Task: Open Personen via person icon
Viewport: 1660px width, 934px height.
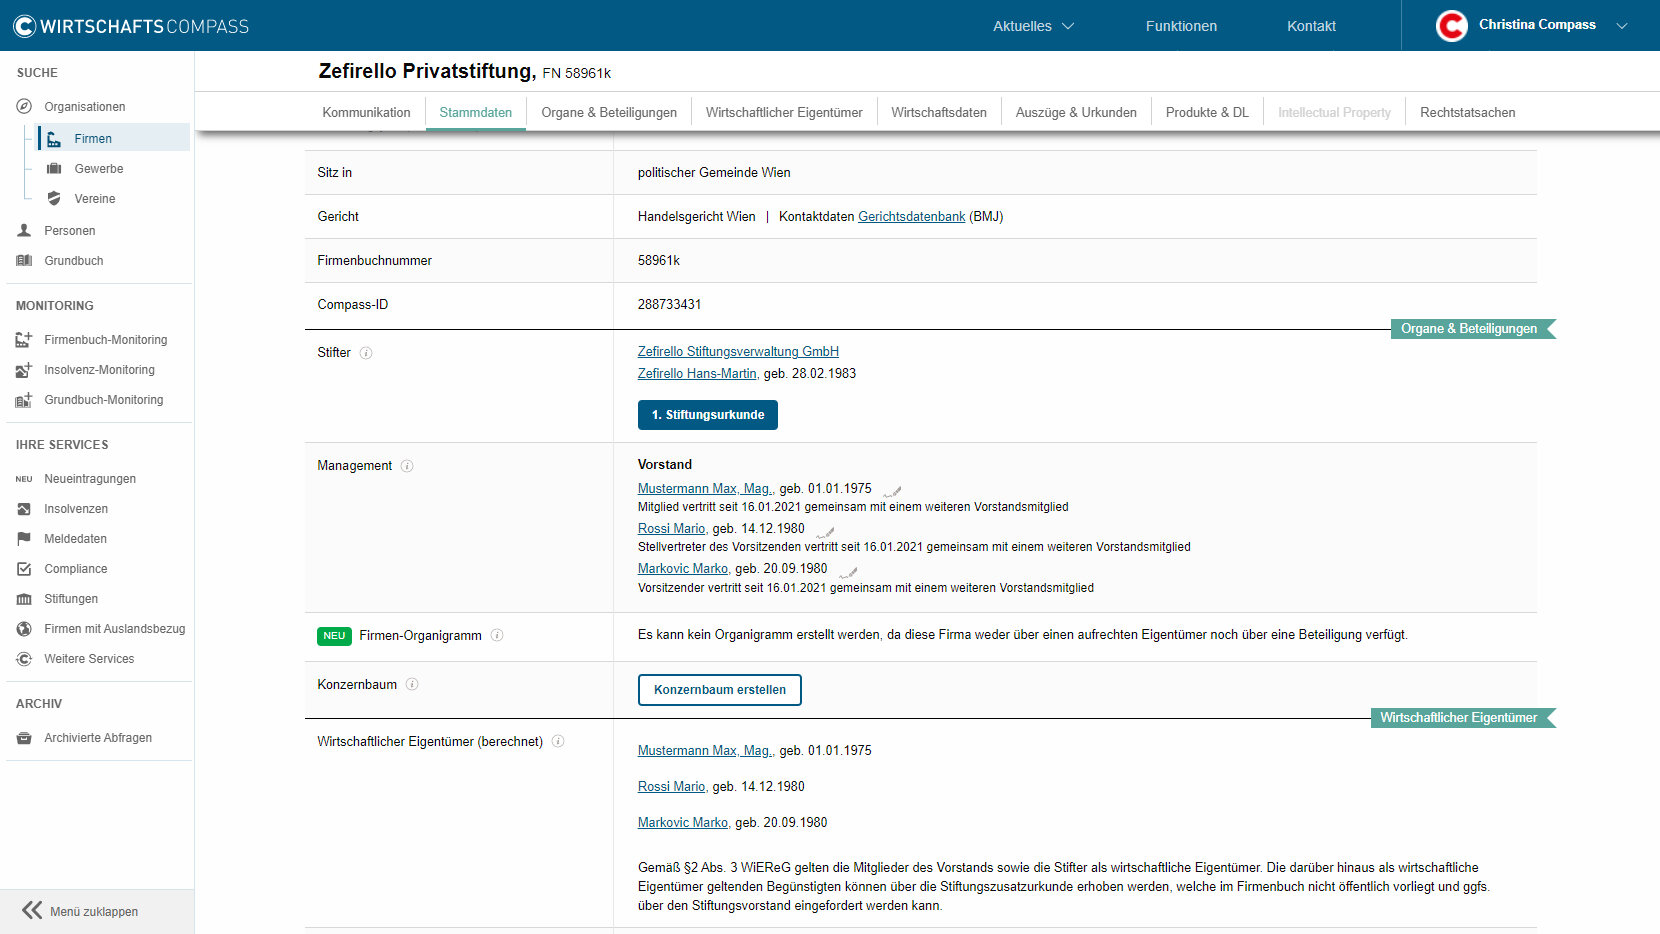Action: tap(24, 230)
